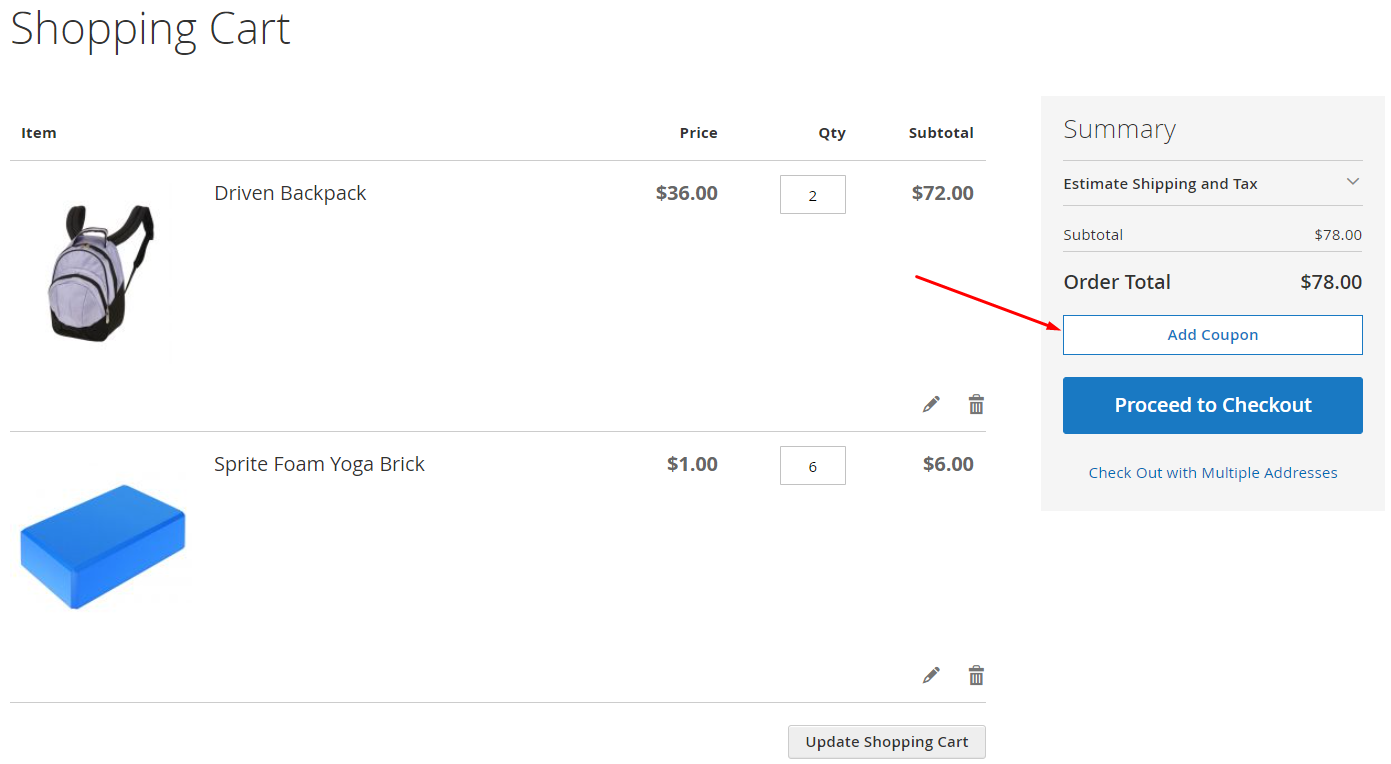
Task: Open the Sprite Foam Yoga Brick name link
Action: 319,464
